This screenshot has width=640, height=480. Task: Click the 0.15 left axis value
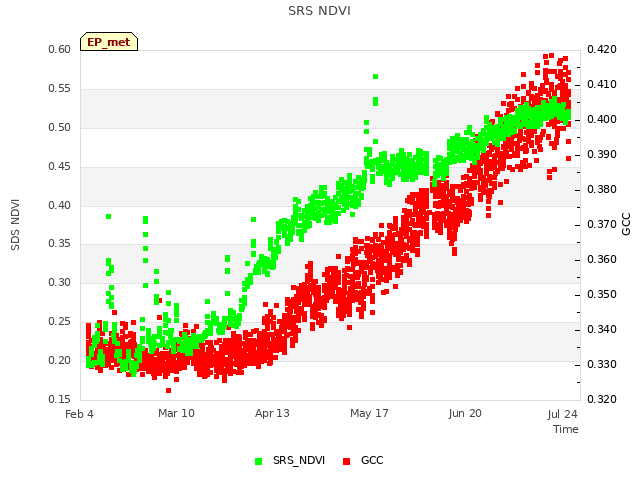pyautogui.click(x=60, y=399)
